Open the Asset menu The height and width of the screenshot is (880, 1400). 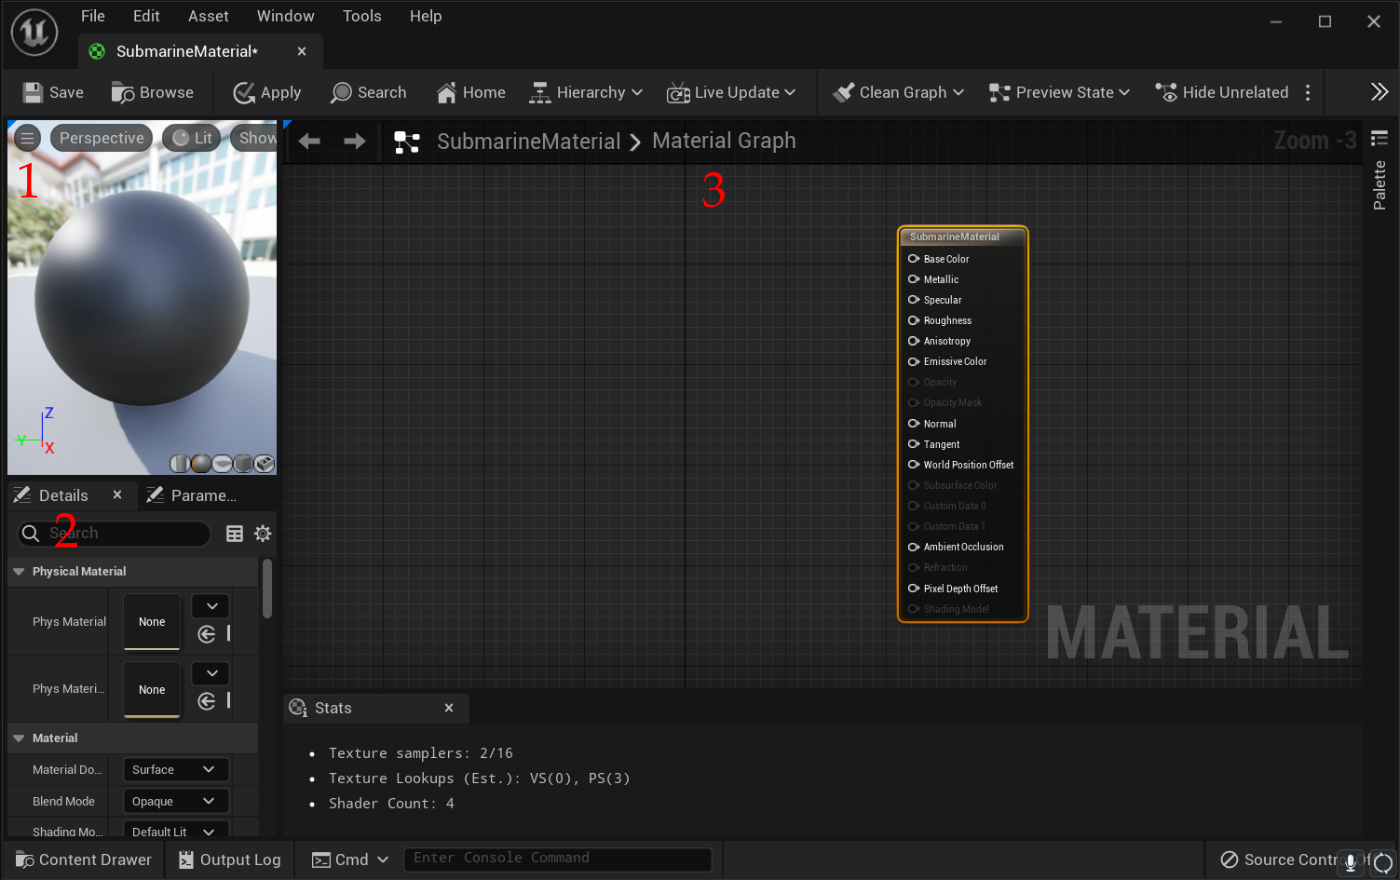tap(208, 16)
